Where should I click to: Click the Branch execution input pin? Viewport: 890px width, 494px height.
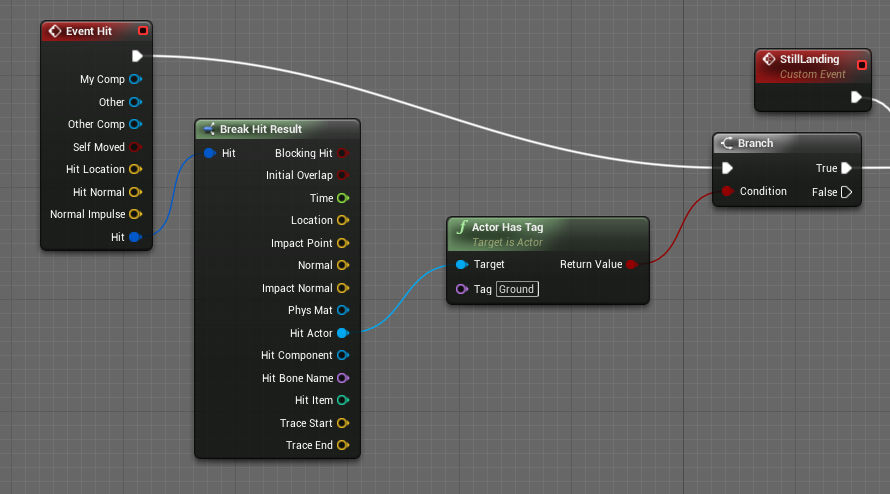pyautogui.click(x=727, y=168)
